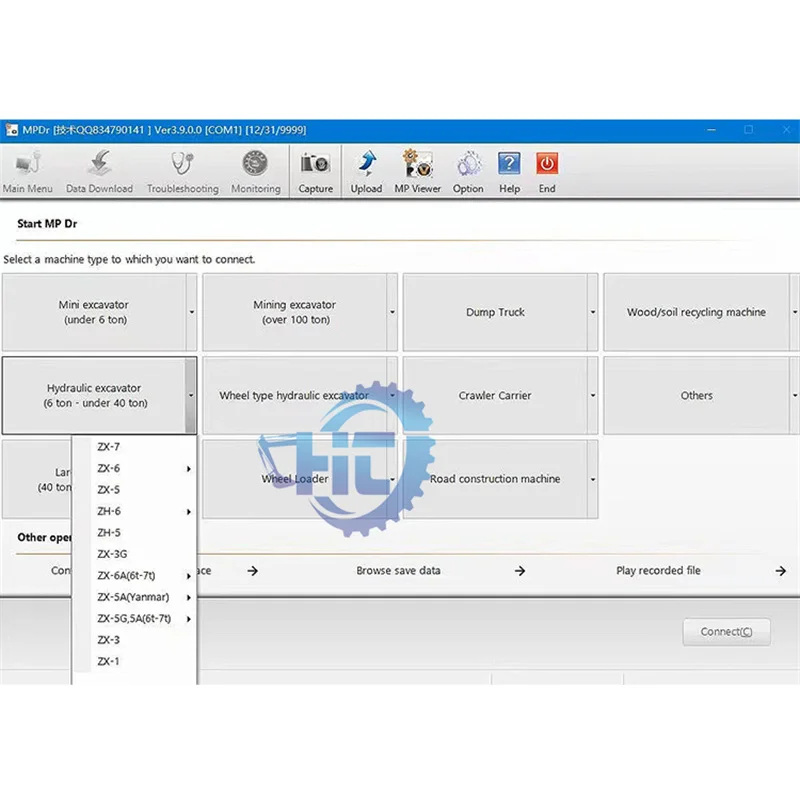Expand the Mini excavator dropdown arrow
800x800 pixels.
click(x=192, y=312)
